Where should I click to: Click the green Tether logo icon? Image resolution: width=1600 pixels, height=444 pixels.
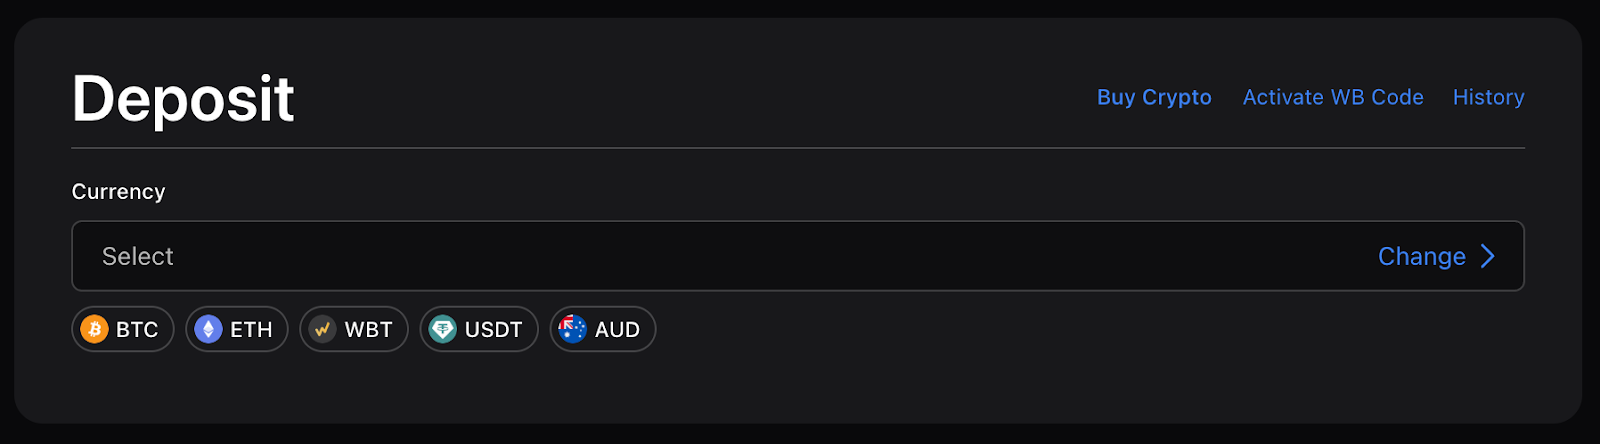[442, 329]
